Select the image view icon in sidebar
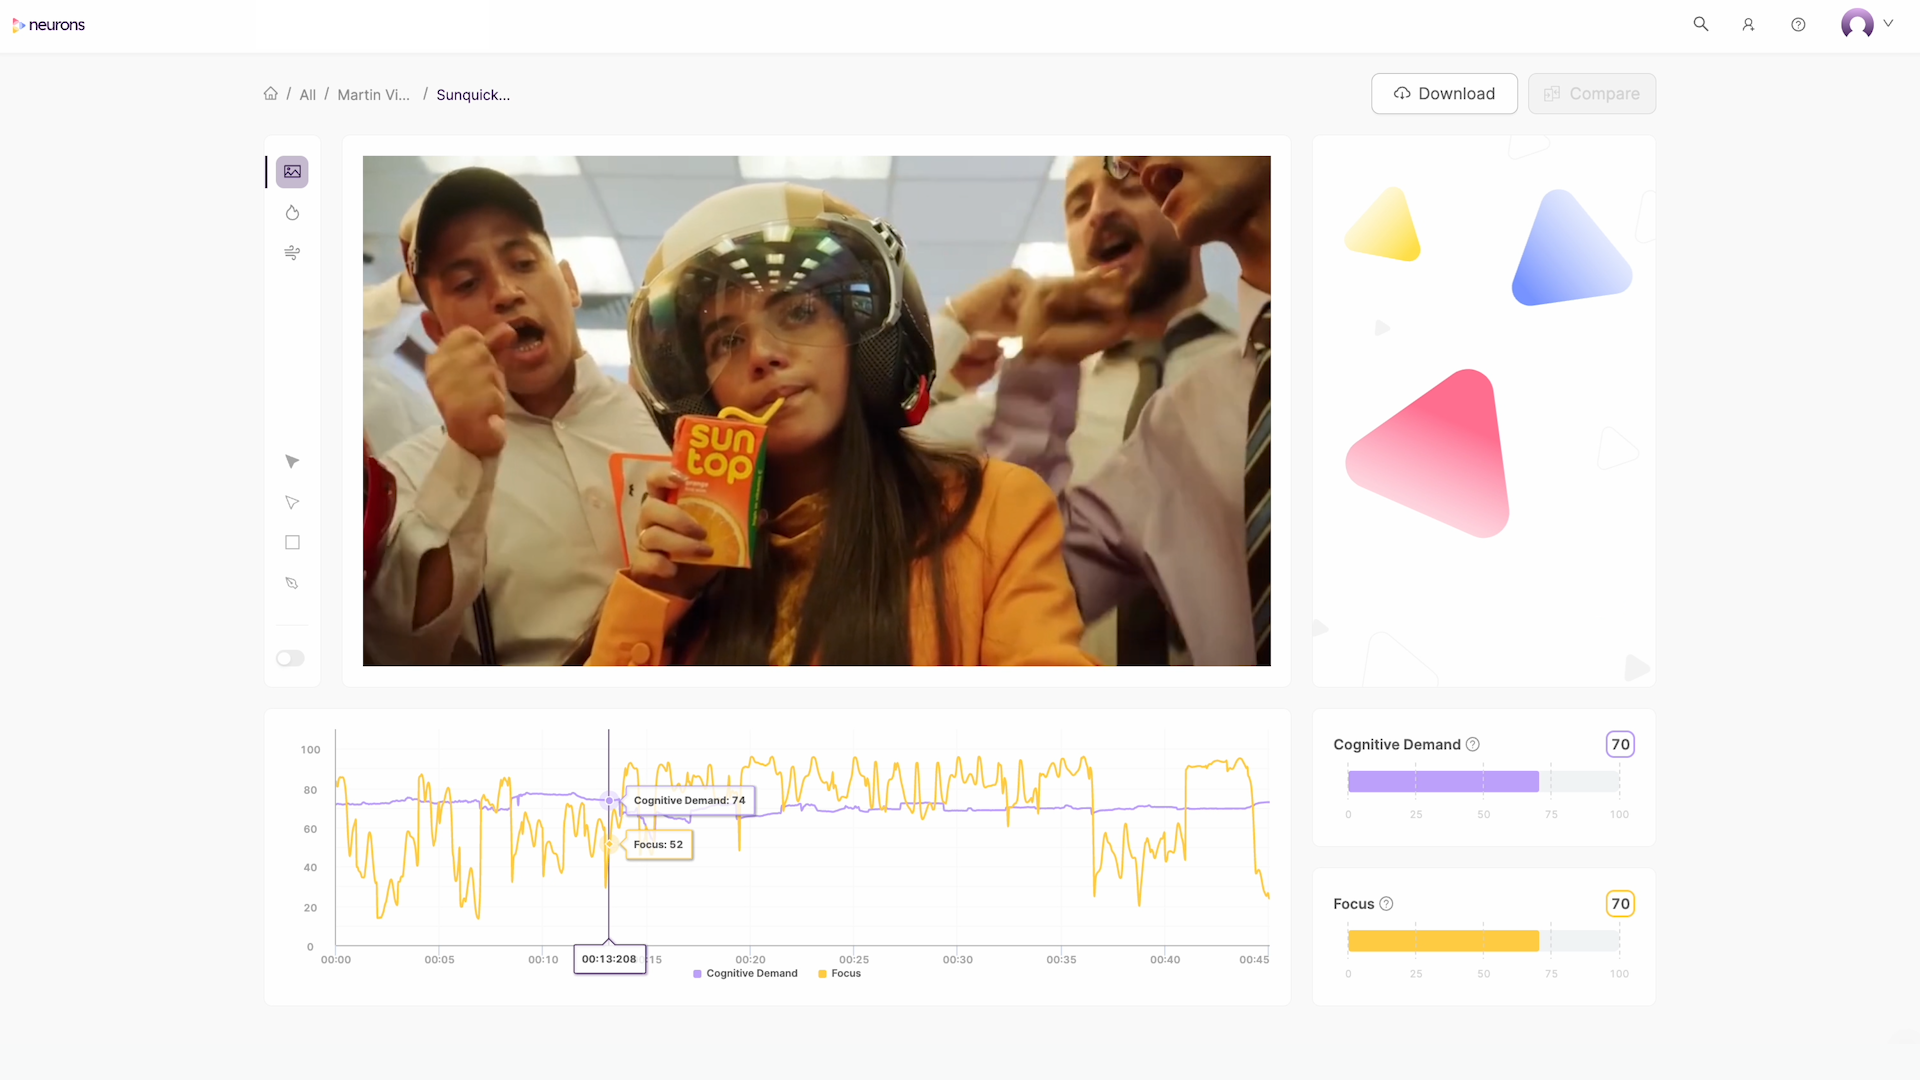The height and width of the screenshot is (1080, 1920). pyautogui.click(x=292, y=172)
